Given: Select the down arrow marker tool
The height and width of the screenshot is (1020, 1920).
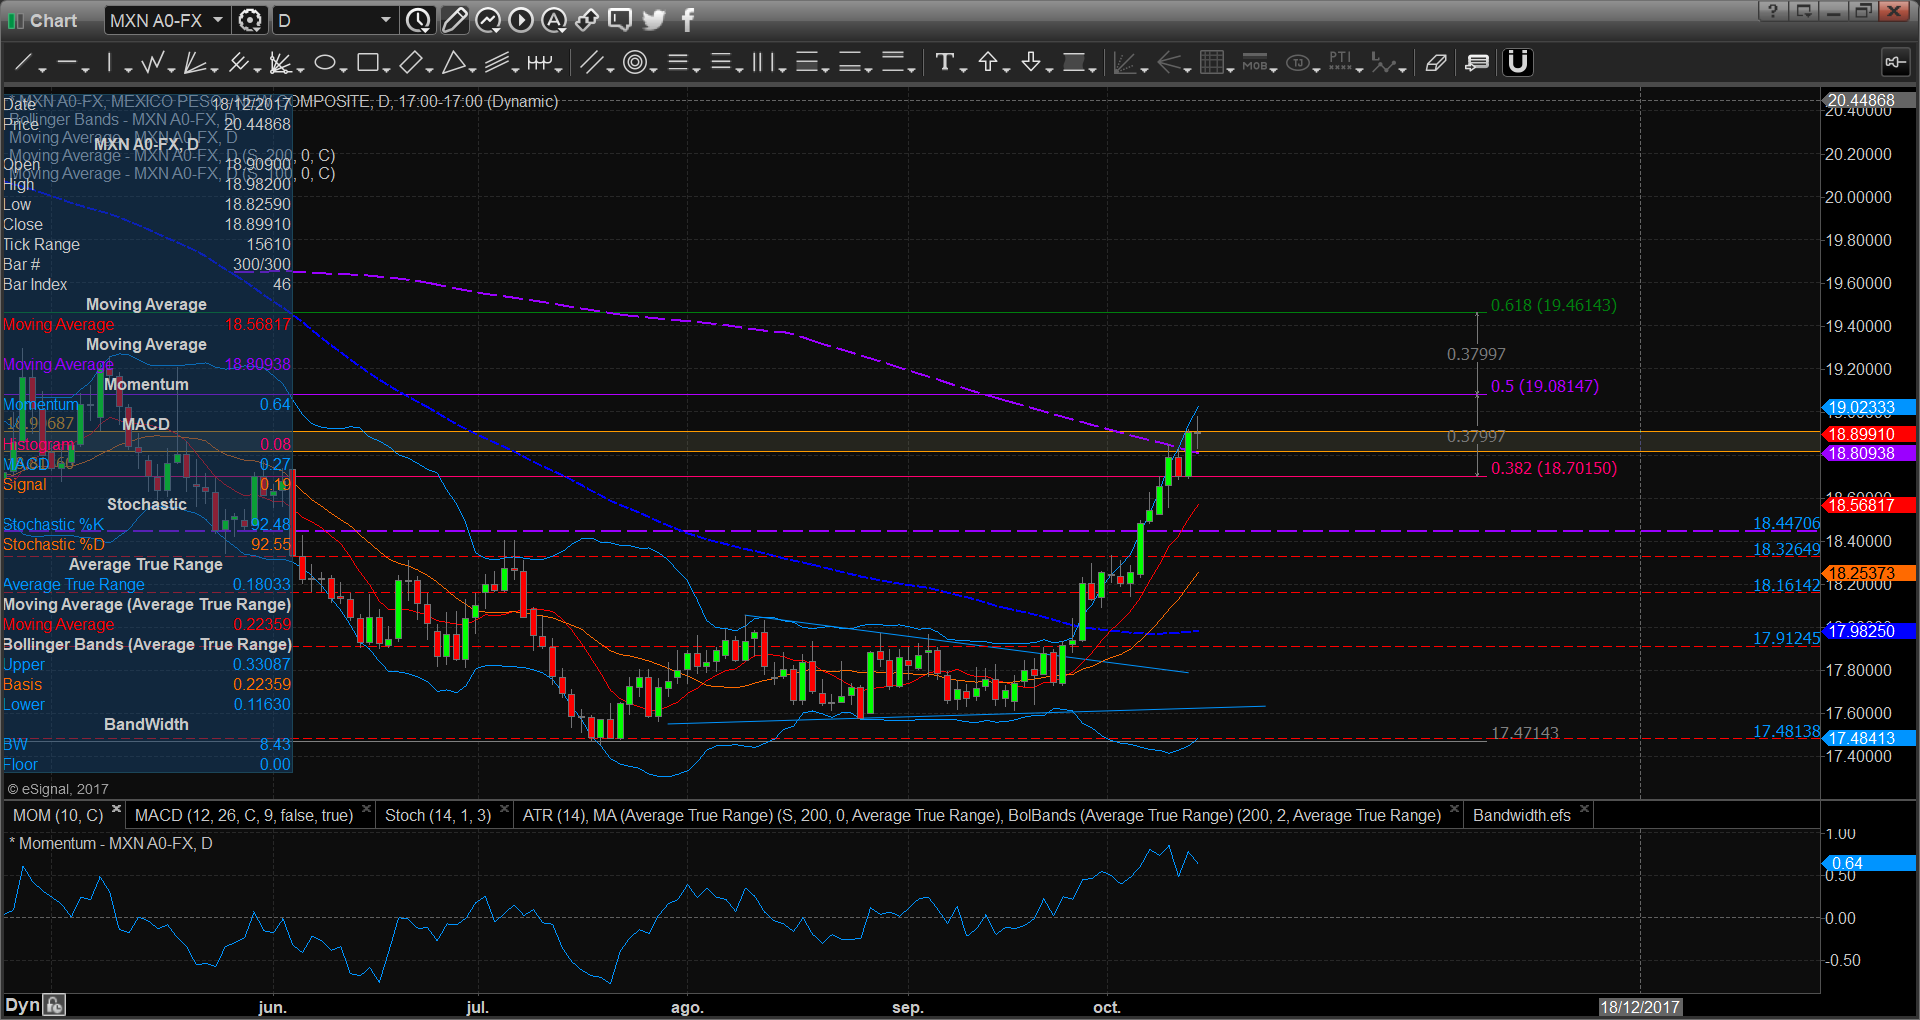Looking at the screenshot, I should pyautogui.click(x=1031, y=63).
